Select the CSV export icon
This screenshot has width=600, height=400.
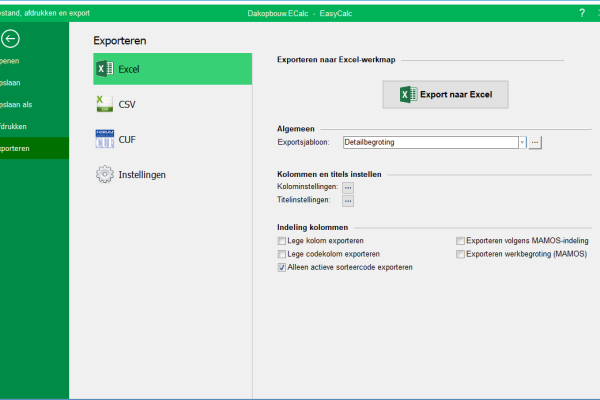coord(105,104)
